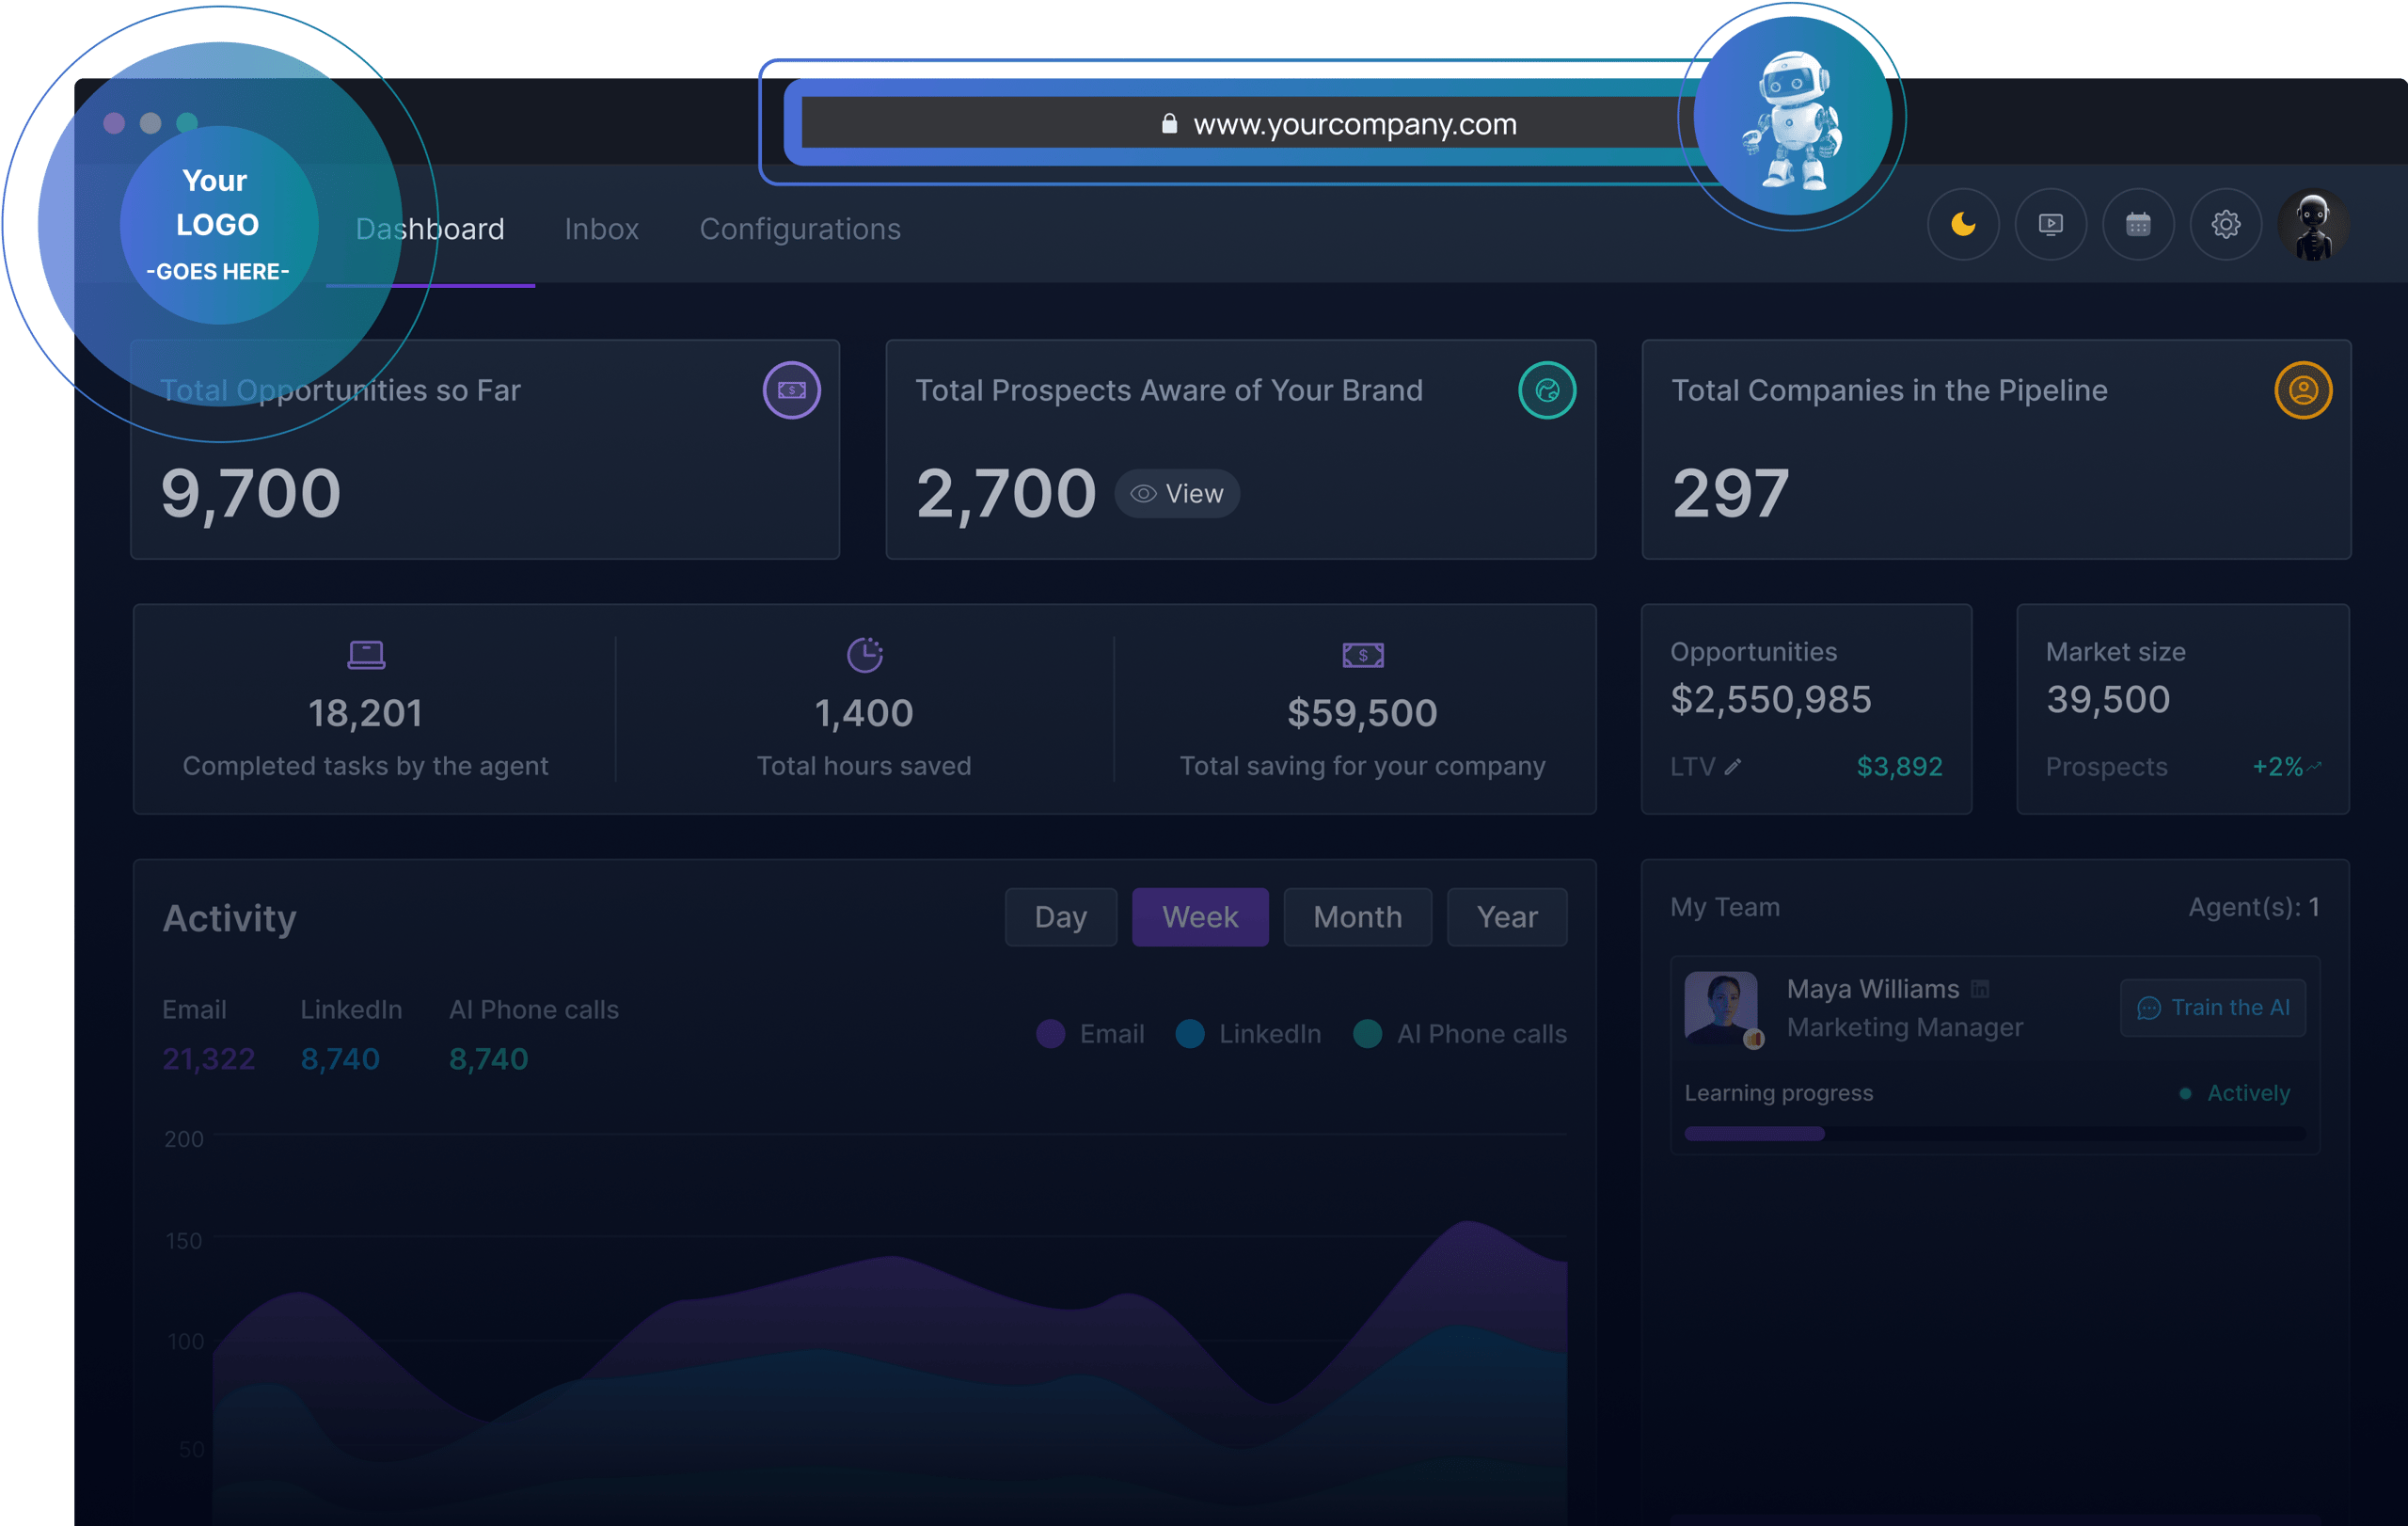
Task: Open the Inbox tab
Action: 602,229
